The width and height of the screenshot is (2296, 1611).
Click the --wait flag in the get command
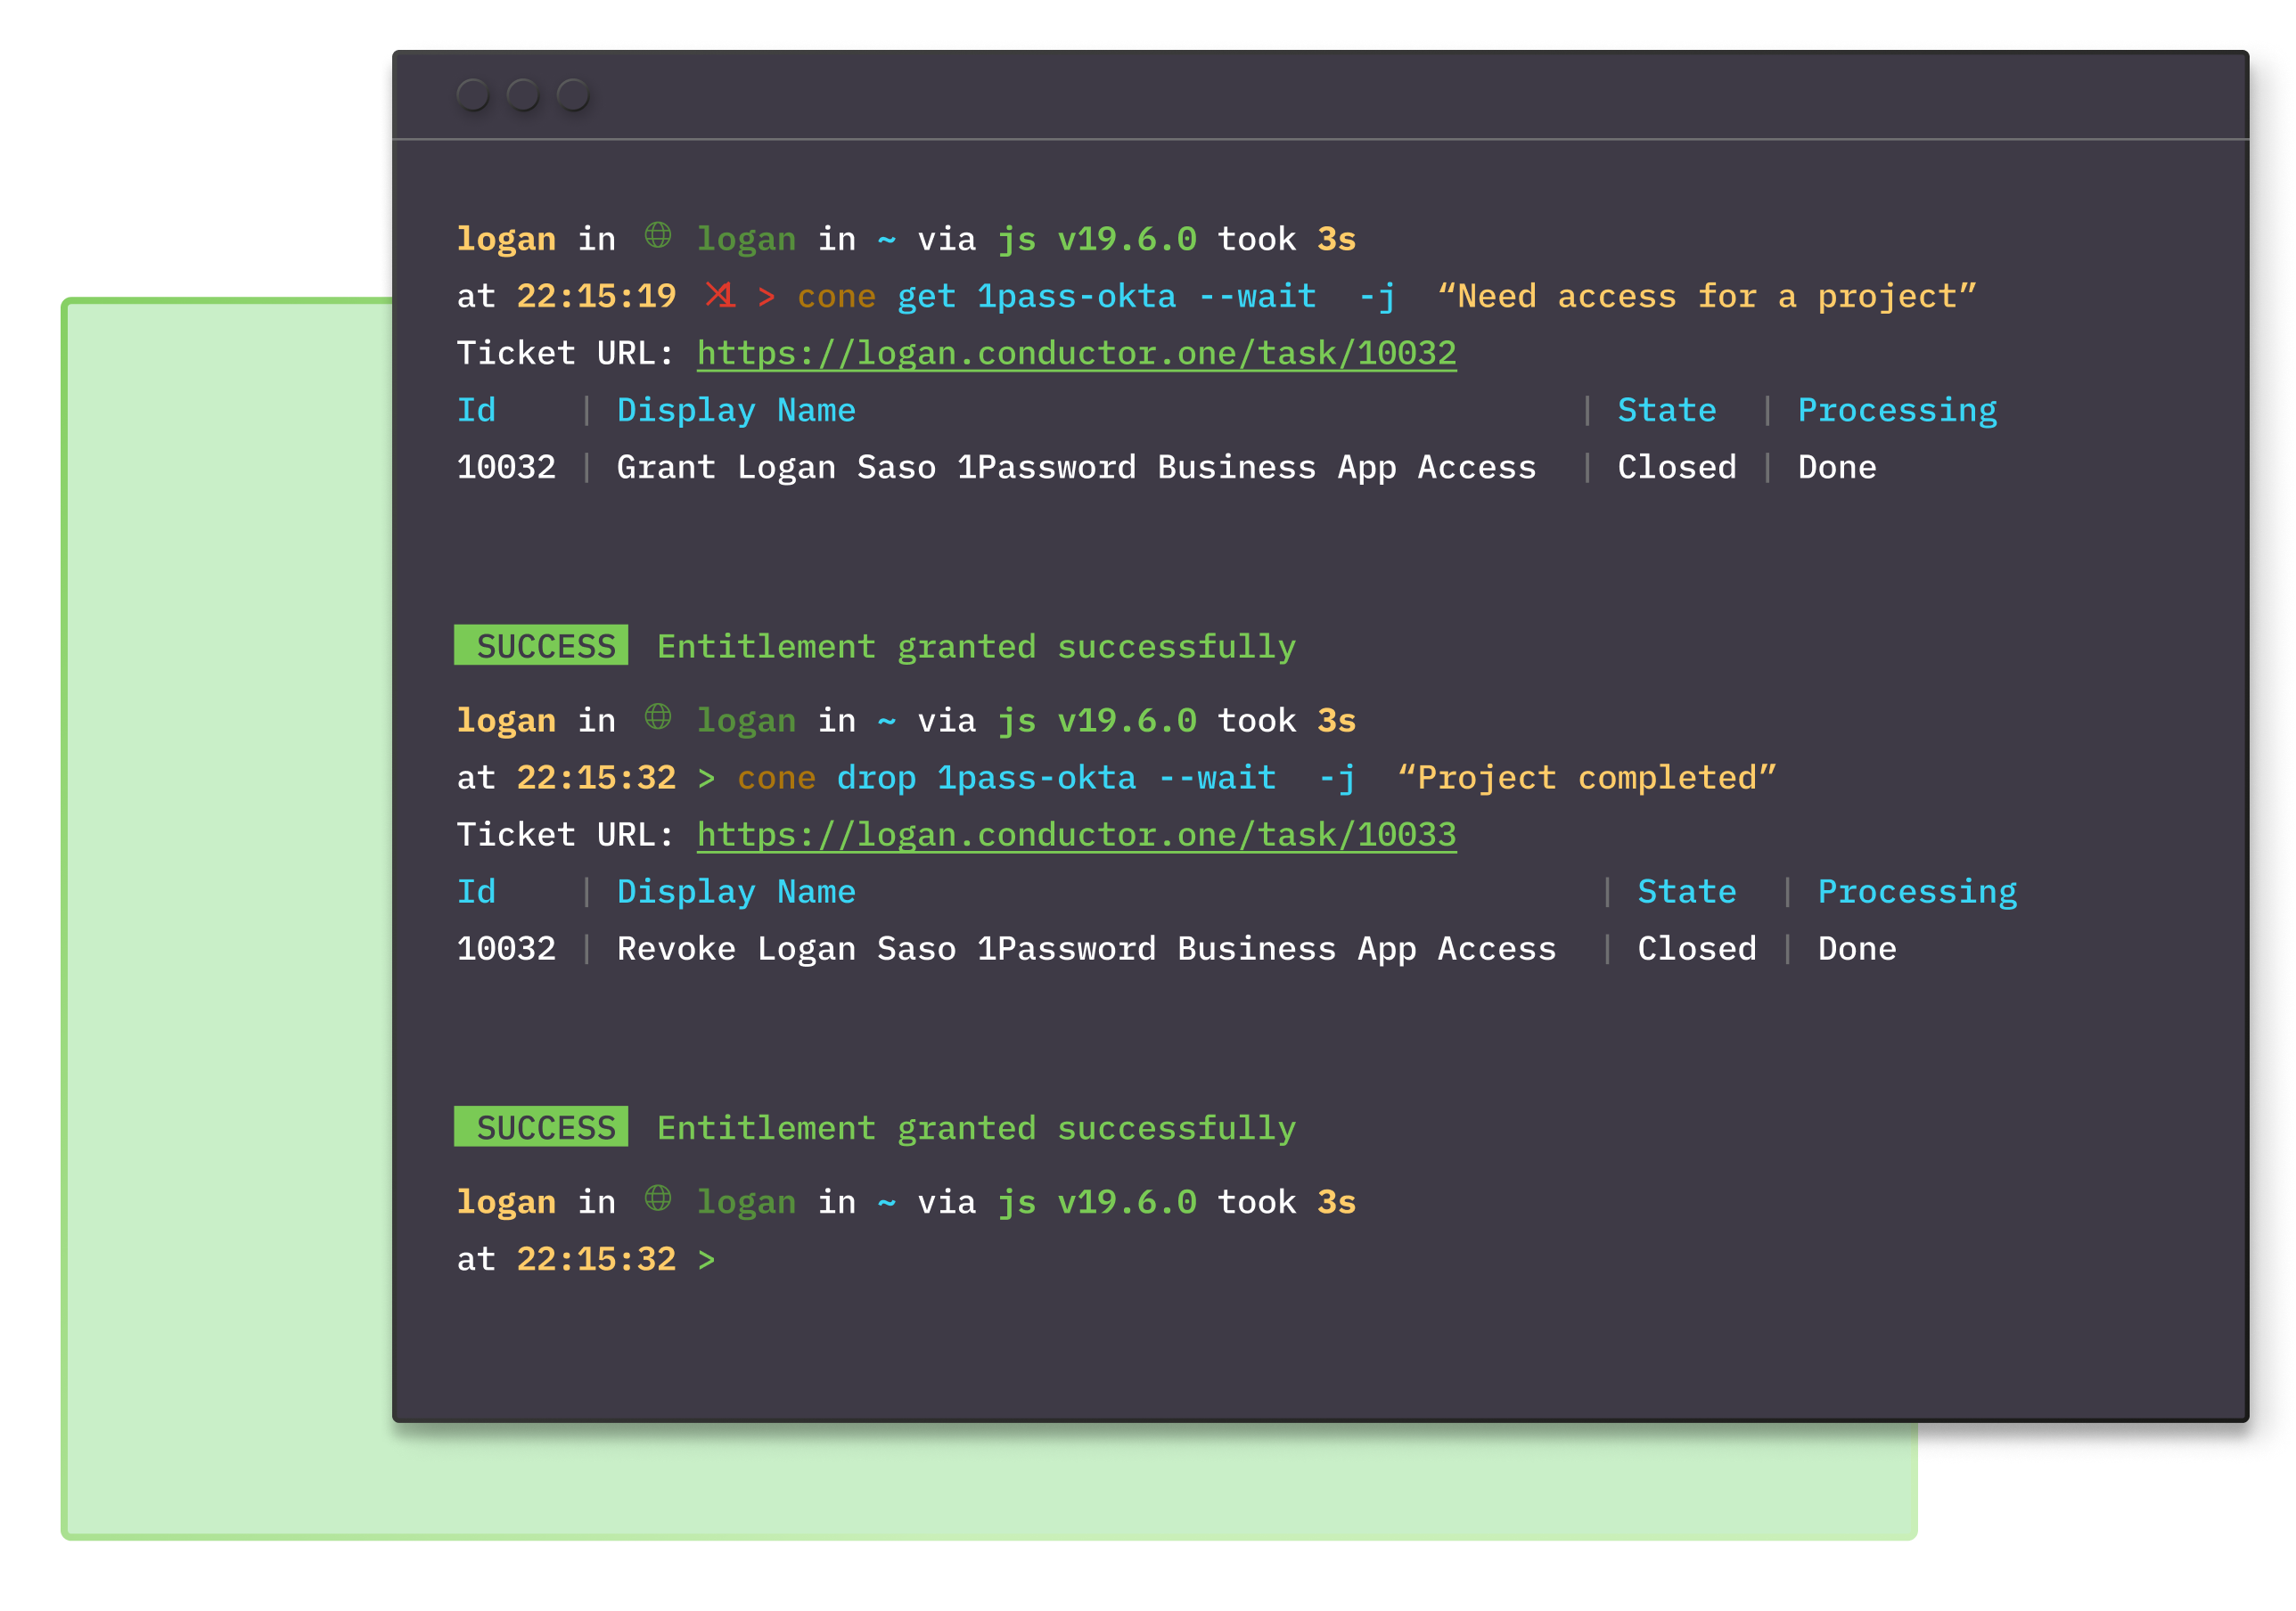point(1258,295)
